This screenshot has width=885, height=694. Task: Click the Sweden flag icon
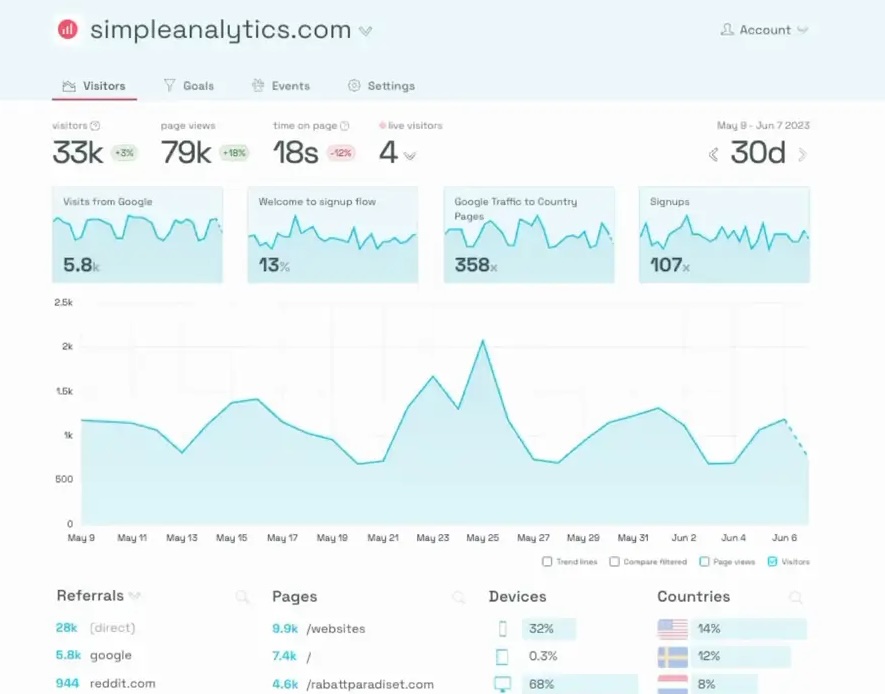coord(672,657)
